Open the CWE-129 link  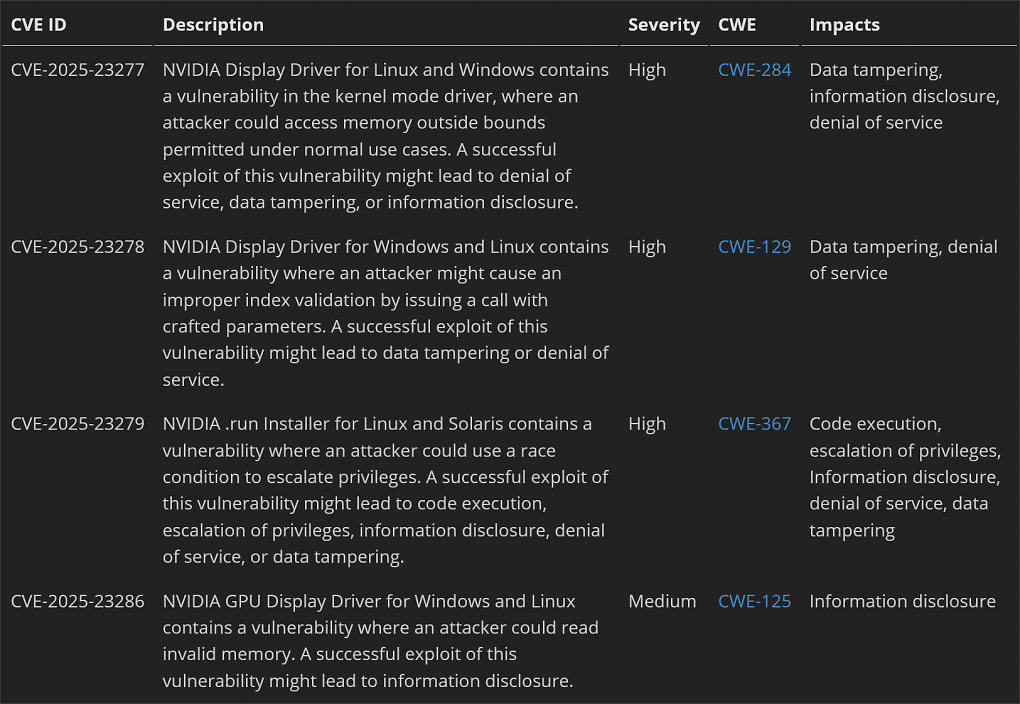point(754,247)
